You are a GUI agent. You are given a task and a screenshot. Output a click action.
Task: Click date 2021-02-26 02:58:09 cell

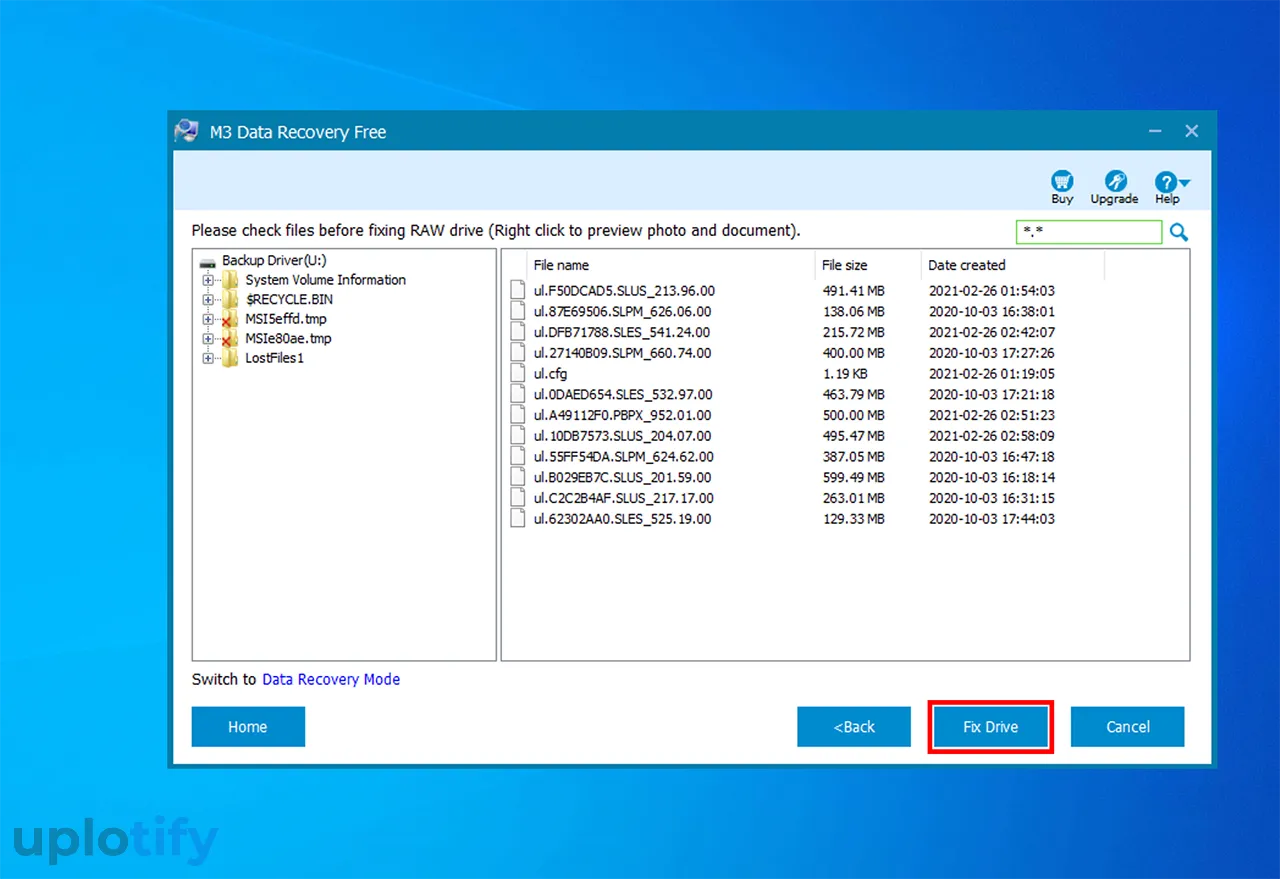[991, 436]
